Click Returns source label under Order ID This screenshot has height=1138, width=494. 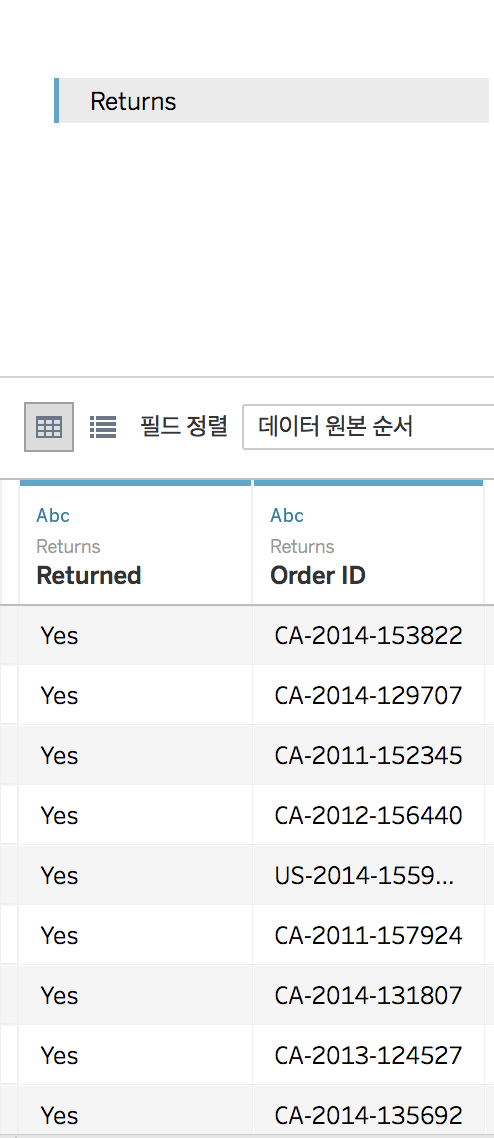[302, 547]
